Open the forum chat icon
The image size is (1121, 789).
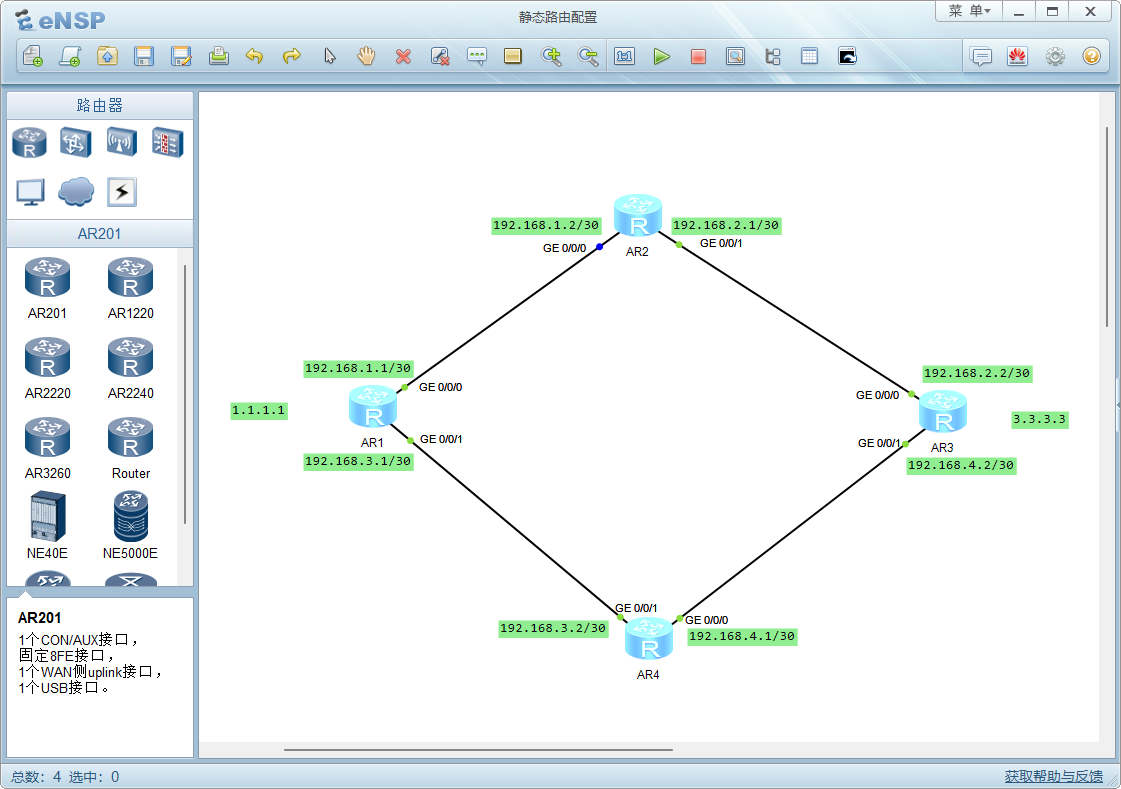[982, 56]
